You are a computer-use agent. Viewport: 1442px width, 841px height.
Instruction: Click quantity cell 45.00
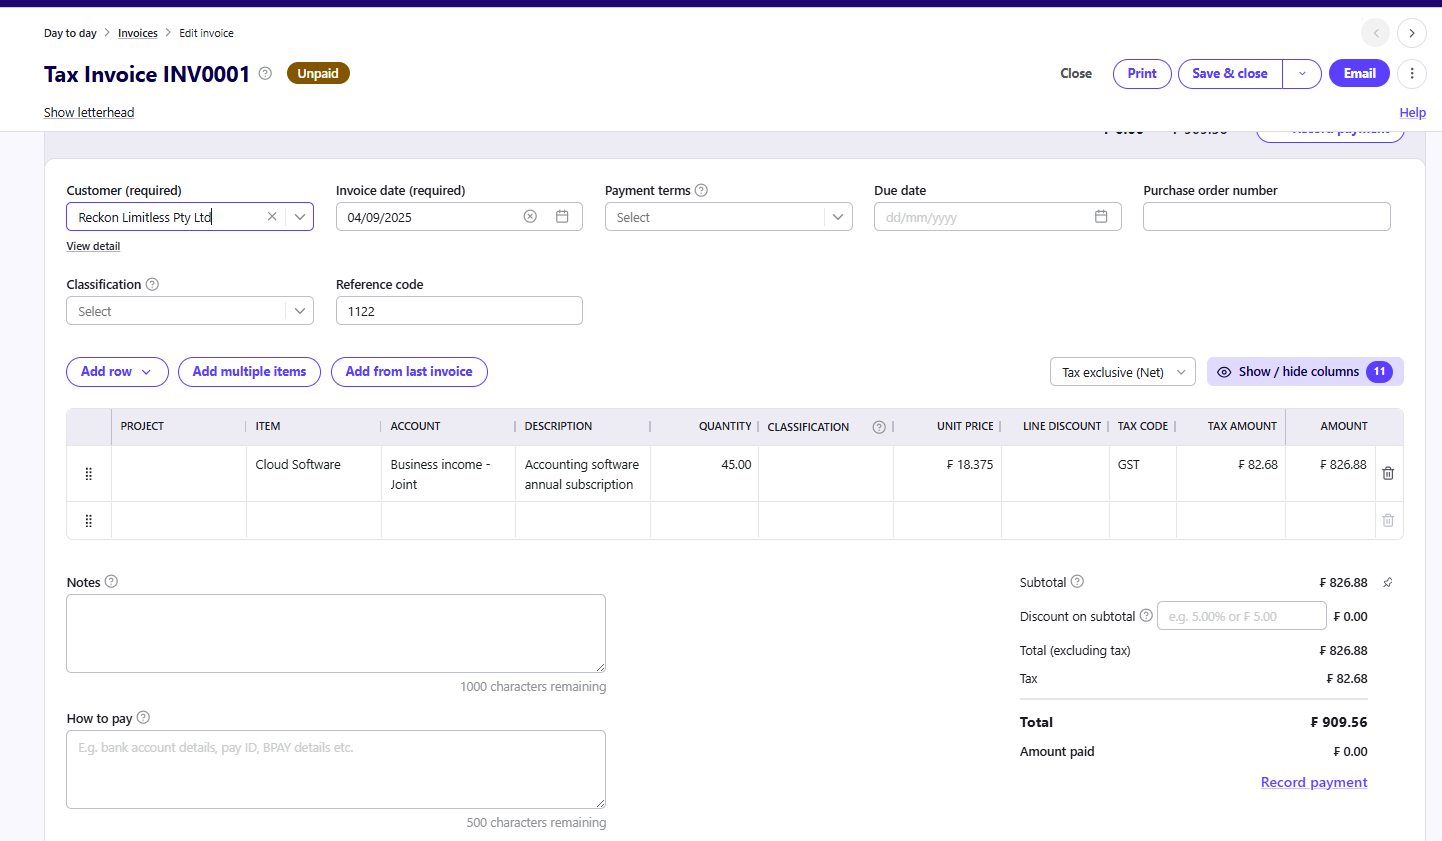click(705, 474)
